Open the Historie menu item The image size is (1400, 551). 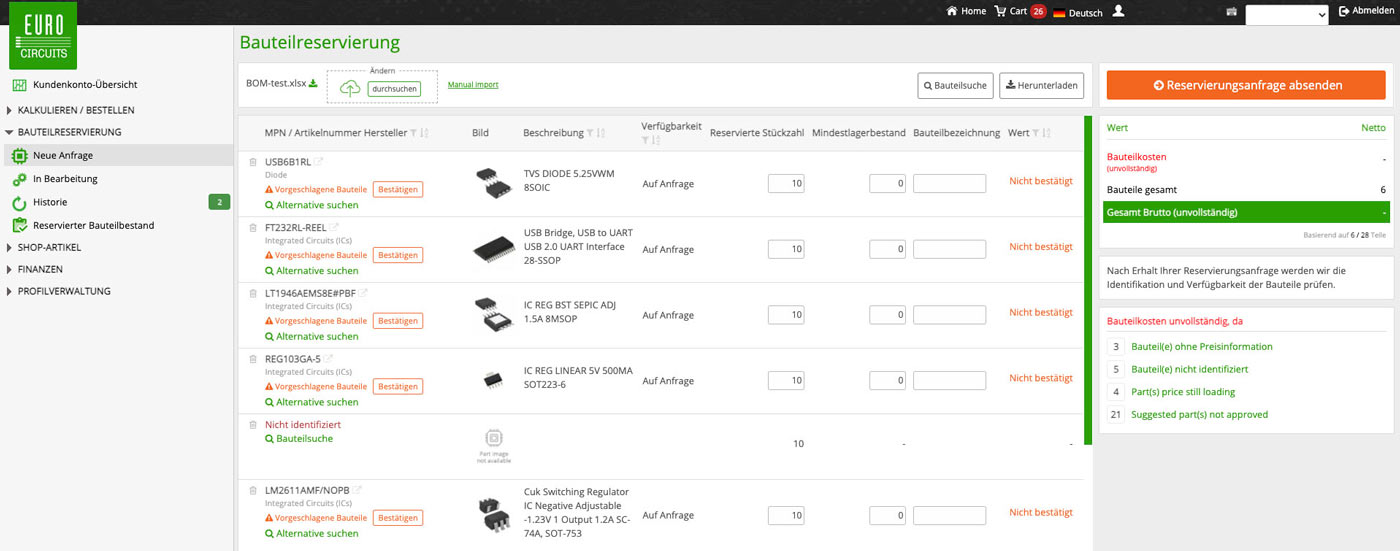point(50,202)
